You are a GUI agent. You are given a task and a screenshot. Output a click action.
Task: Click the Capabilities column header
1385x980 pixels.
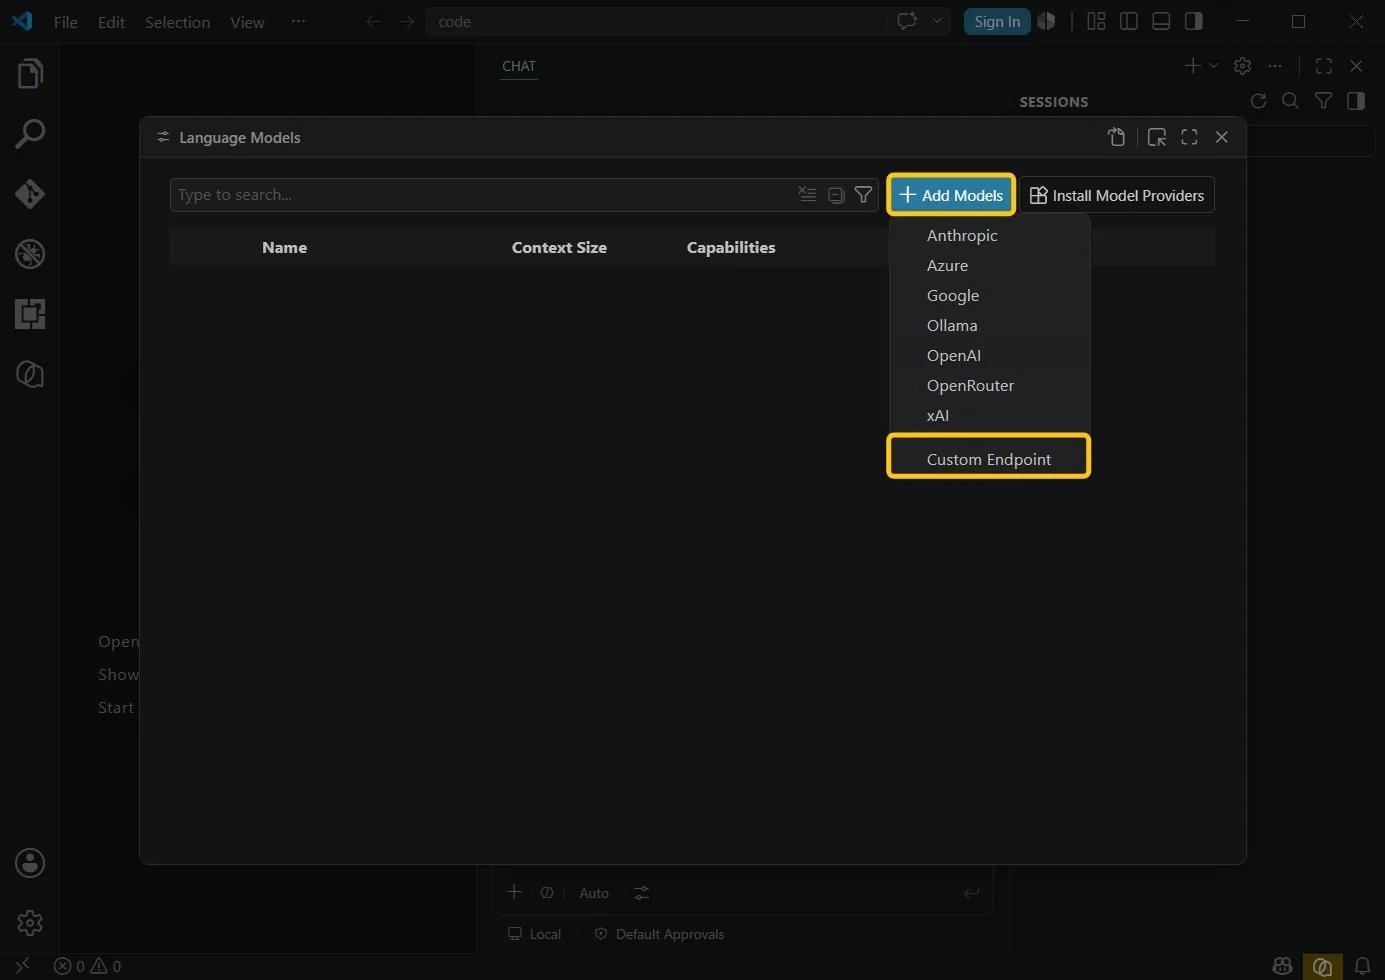click(x=731, y=247)
